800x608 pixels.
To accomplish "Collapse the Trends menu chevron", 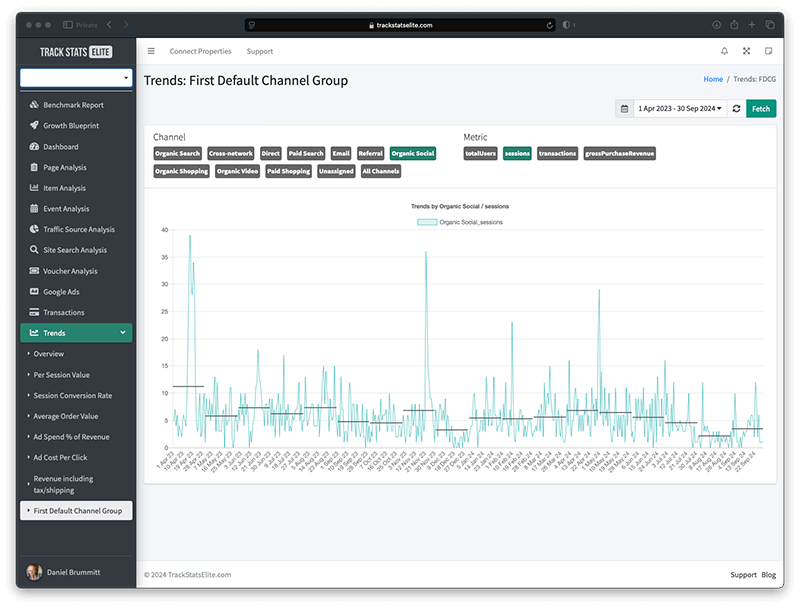I will [122, 333].
